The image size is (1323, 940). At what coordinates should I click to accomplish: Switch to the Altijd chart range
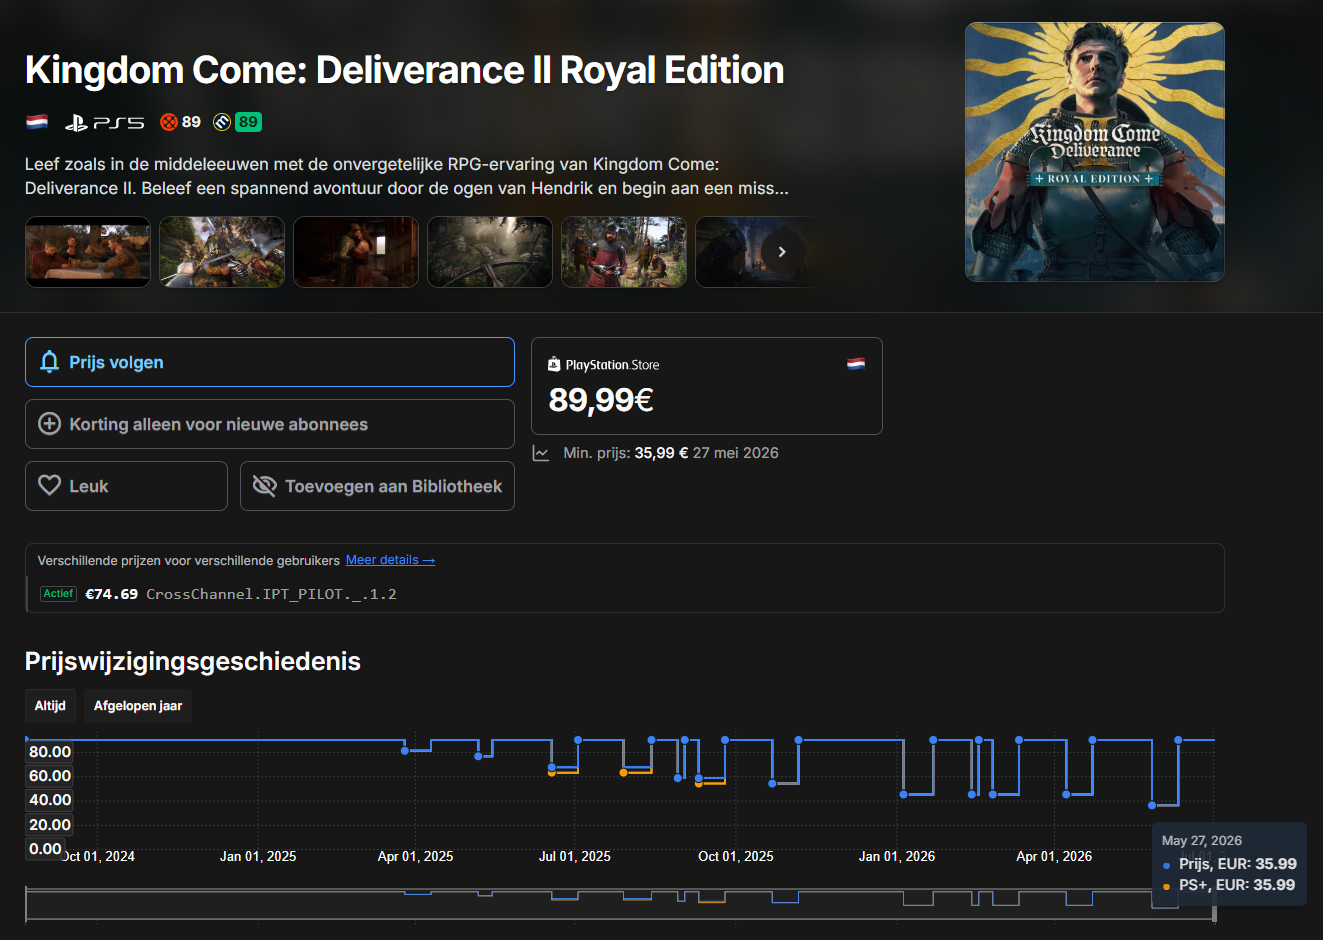(50, 706)
